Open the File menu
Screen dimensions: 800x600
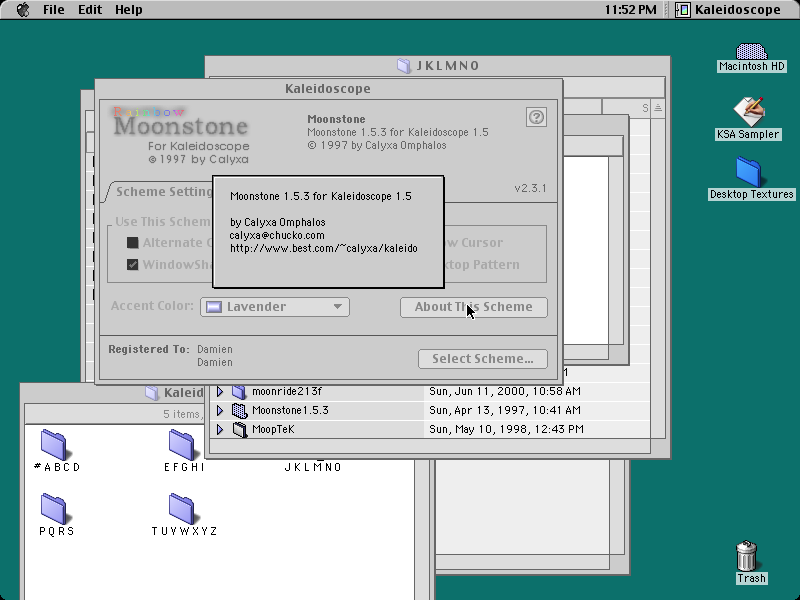[54, 10]
